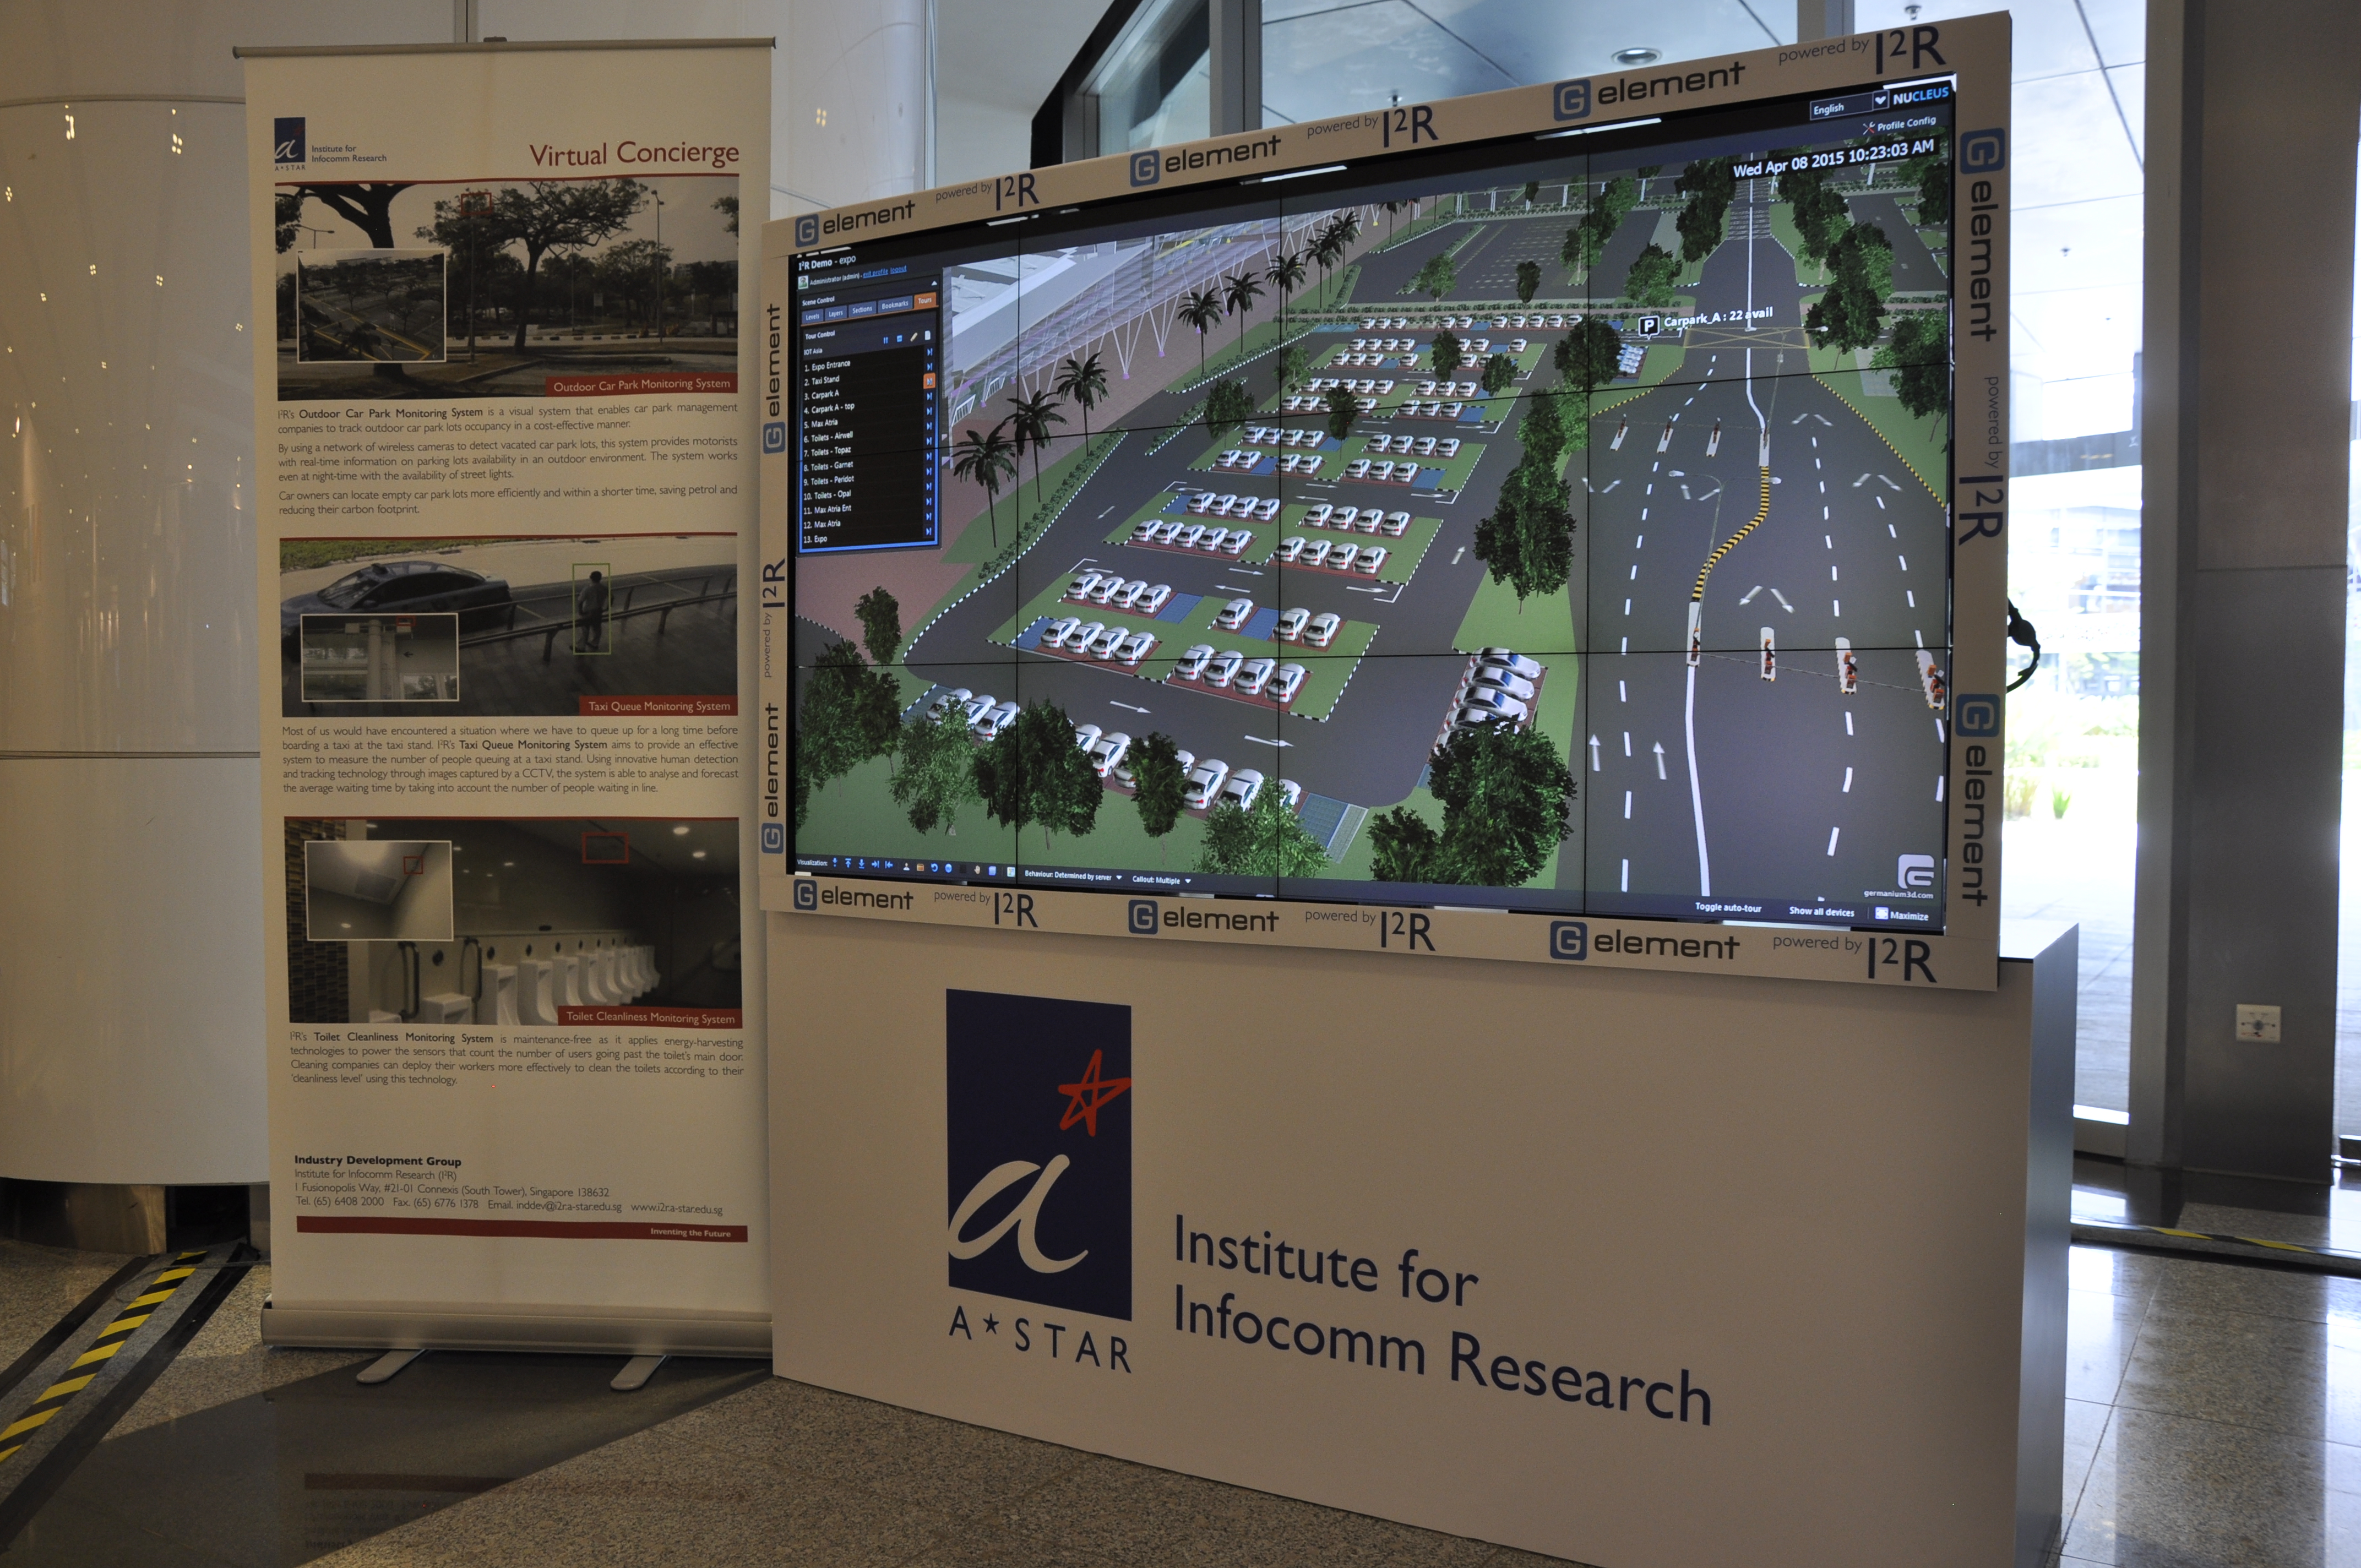Click the Maximize button
2361x1568 pixels.
pos(1901,915)
